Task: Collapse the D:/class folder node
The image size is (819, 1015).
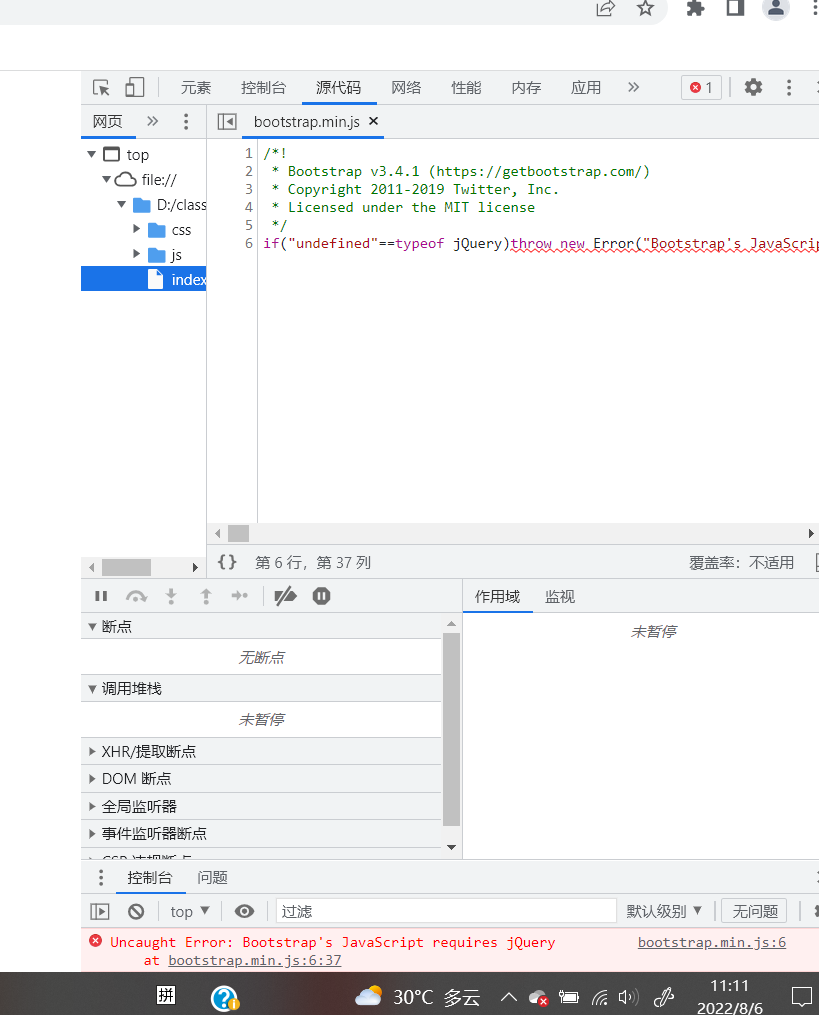Action: click(122, 205)
